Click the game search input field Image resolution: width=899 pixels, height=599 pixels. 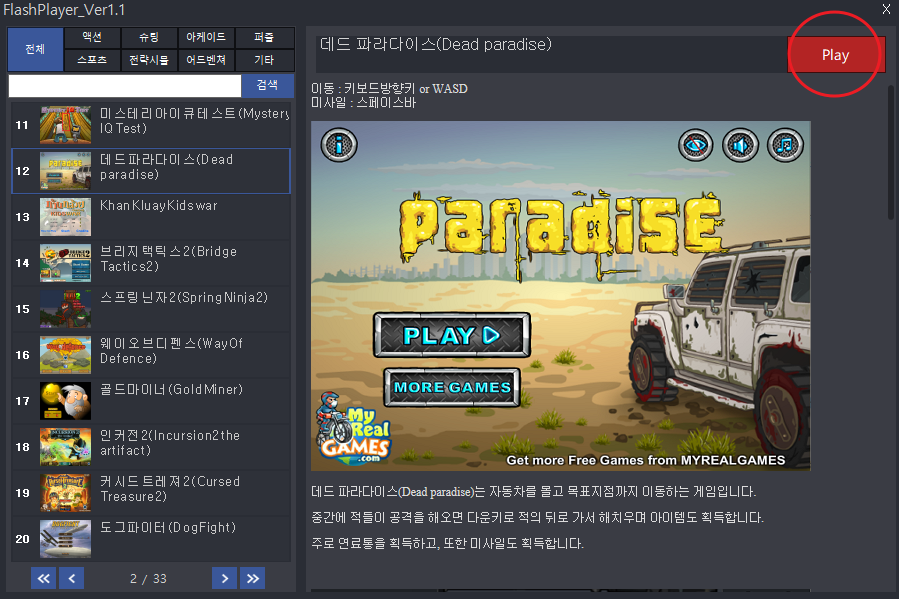(125, 86)
